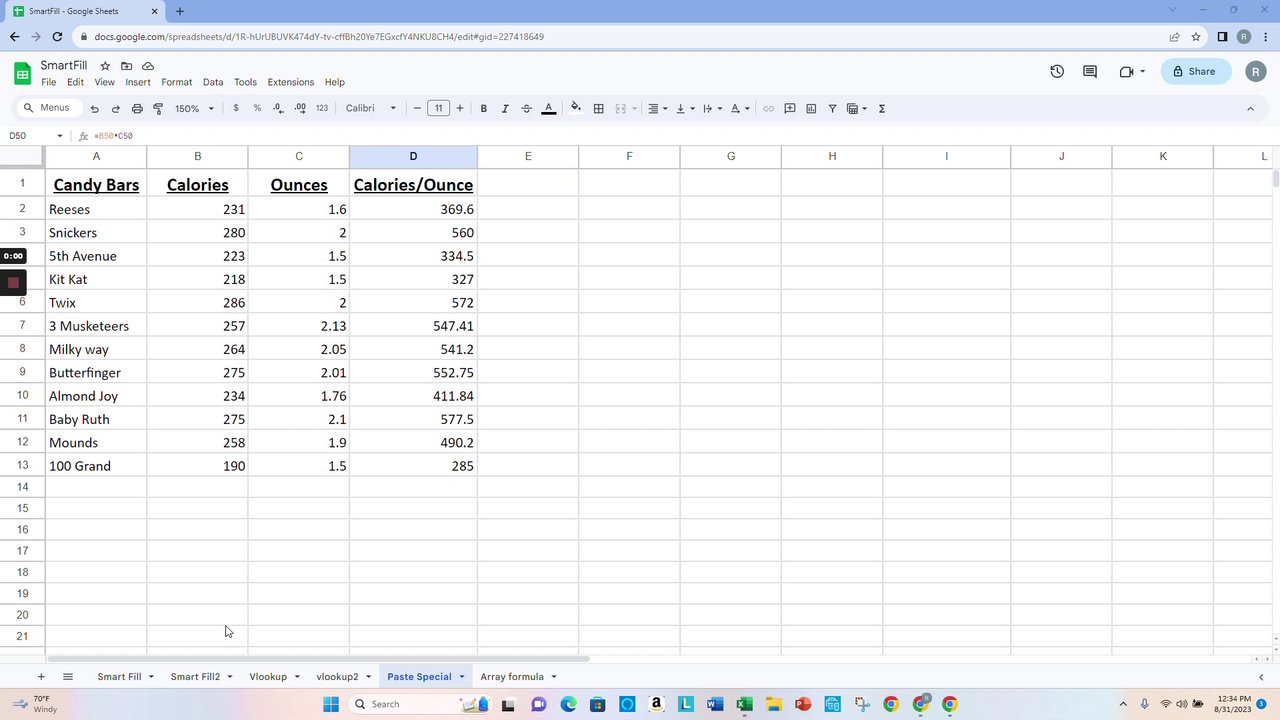
Task: Open version history clock icon
Action: tap(1057, 71)
